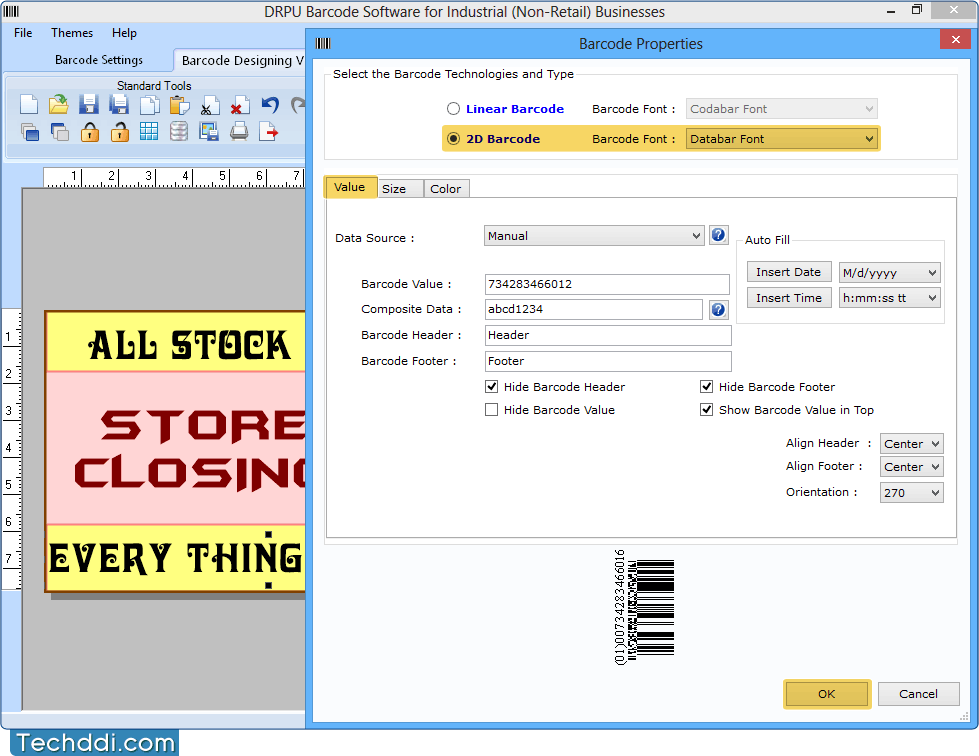Screen dimensions: 979x756
Task: Open the Help menu
Action: coord(124,32)
